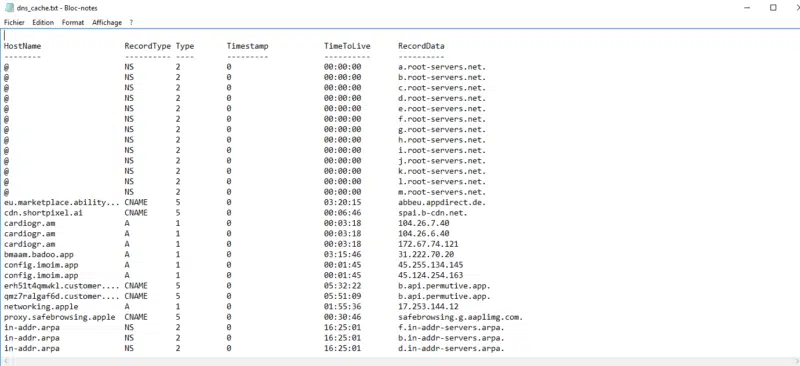Click d.root-servers.net. entry
The width and height of the screenshot is (800, 366).
[442, 98]
